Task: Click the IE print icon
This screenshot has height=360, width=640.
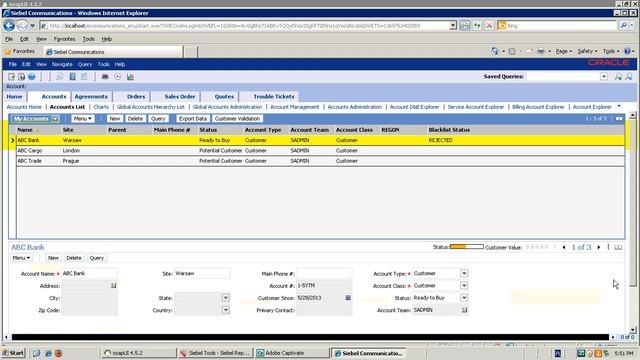Action: coord(541,51)
